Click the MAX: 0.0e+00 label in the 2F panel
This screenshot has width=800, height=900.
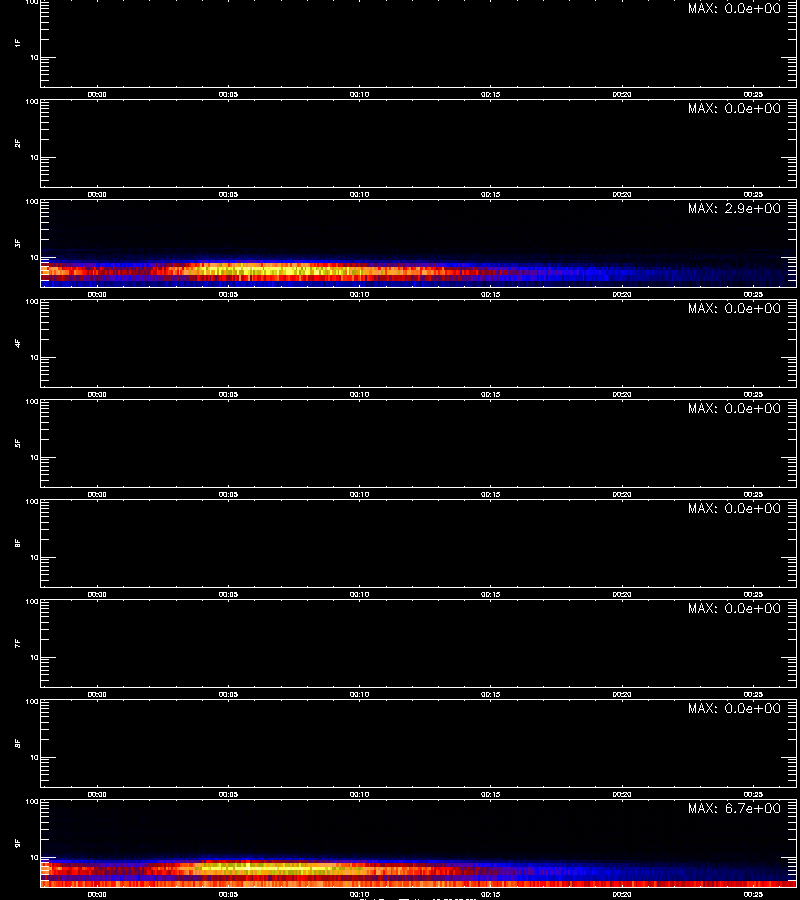(x=734, y=108)
